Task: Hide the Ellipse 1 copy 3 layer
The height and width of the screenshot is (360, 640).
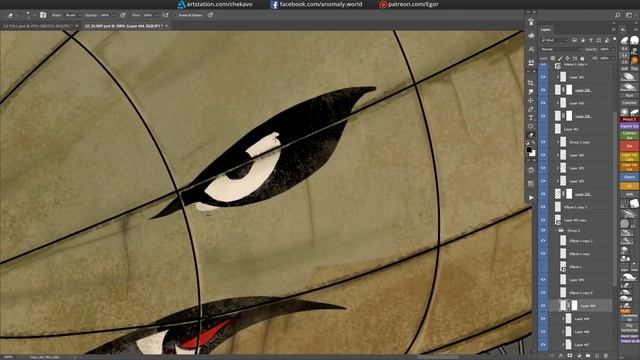Action: coord(543,207)
